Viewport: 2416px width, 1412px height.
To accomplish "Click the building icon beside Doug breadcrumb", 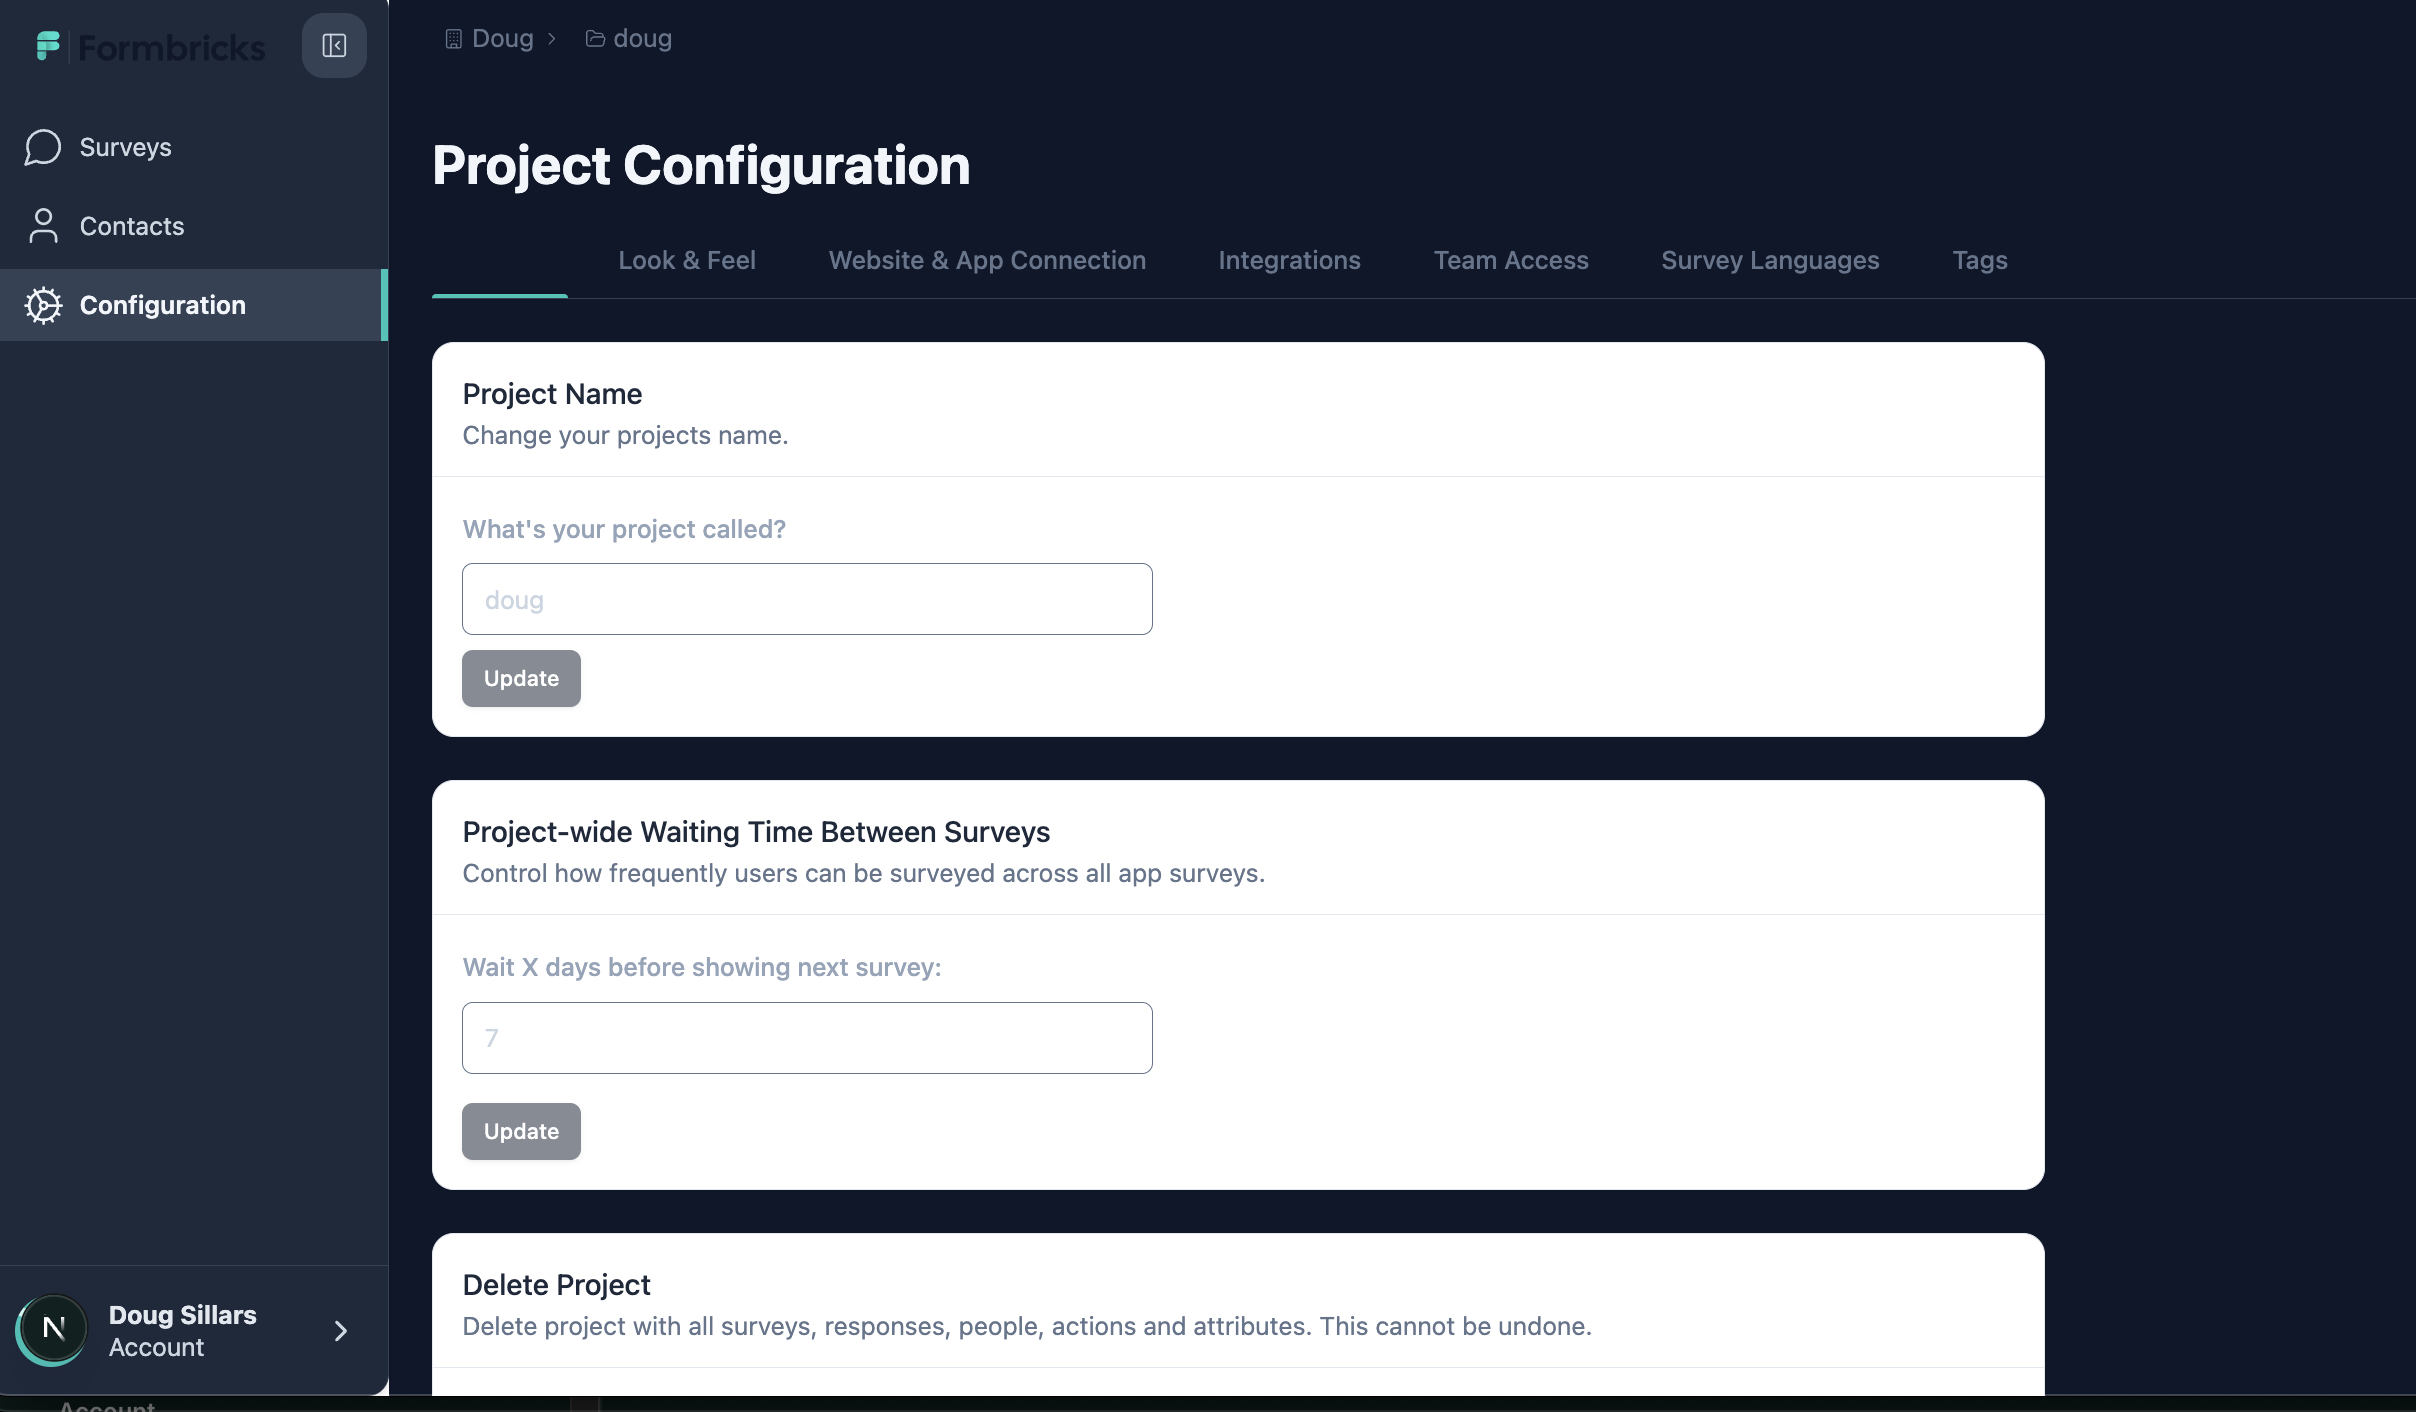I will (453, 39).
